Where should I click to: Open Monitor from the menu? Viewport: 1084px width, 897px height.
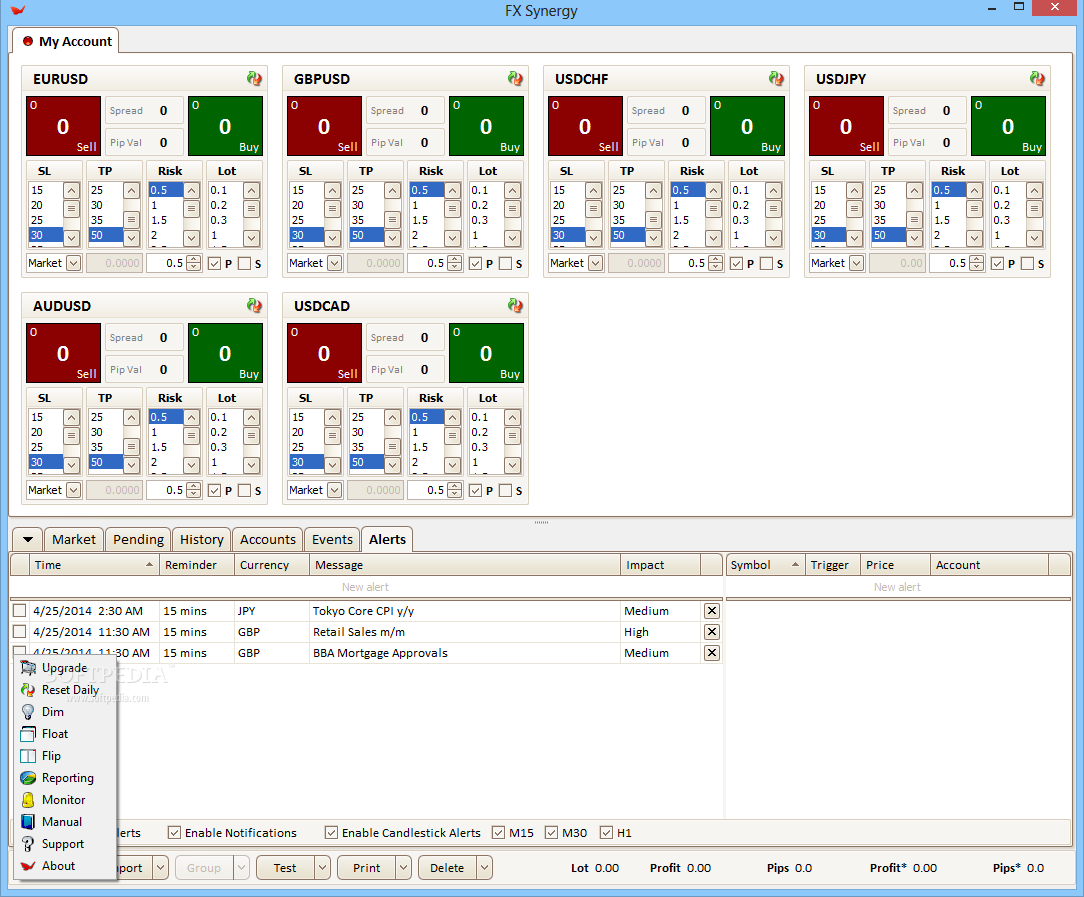(x=65, y=800)
